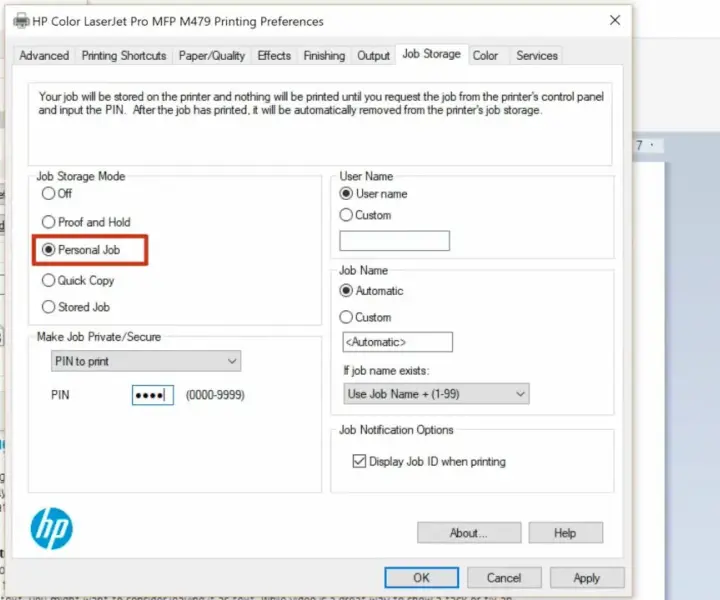720x600 pixels.
Task: Select Personal Job storage mode
Action: click(x=81, y=250)
